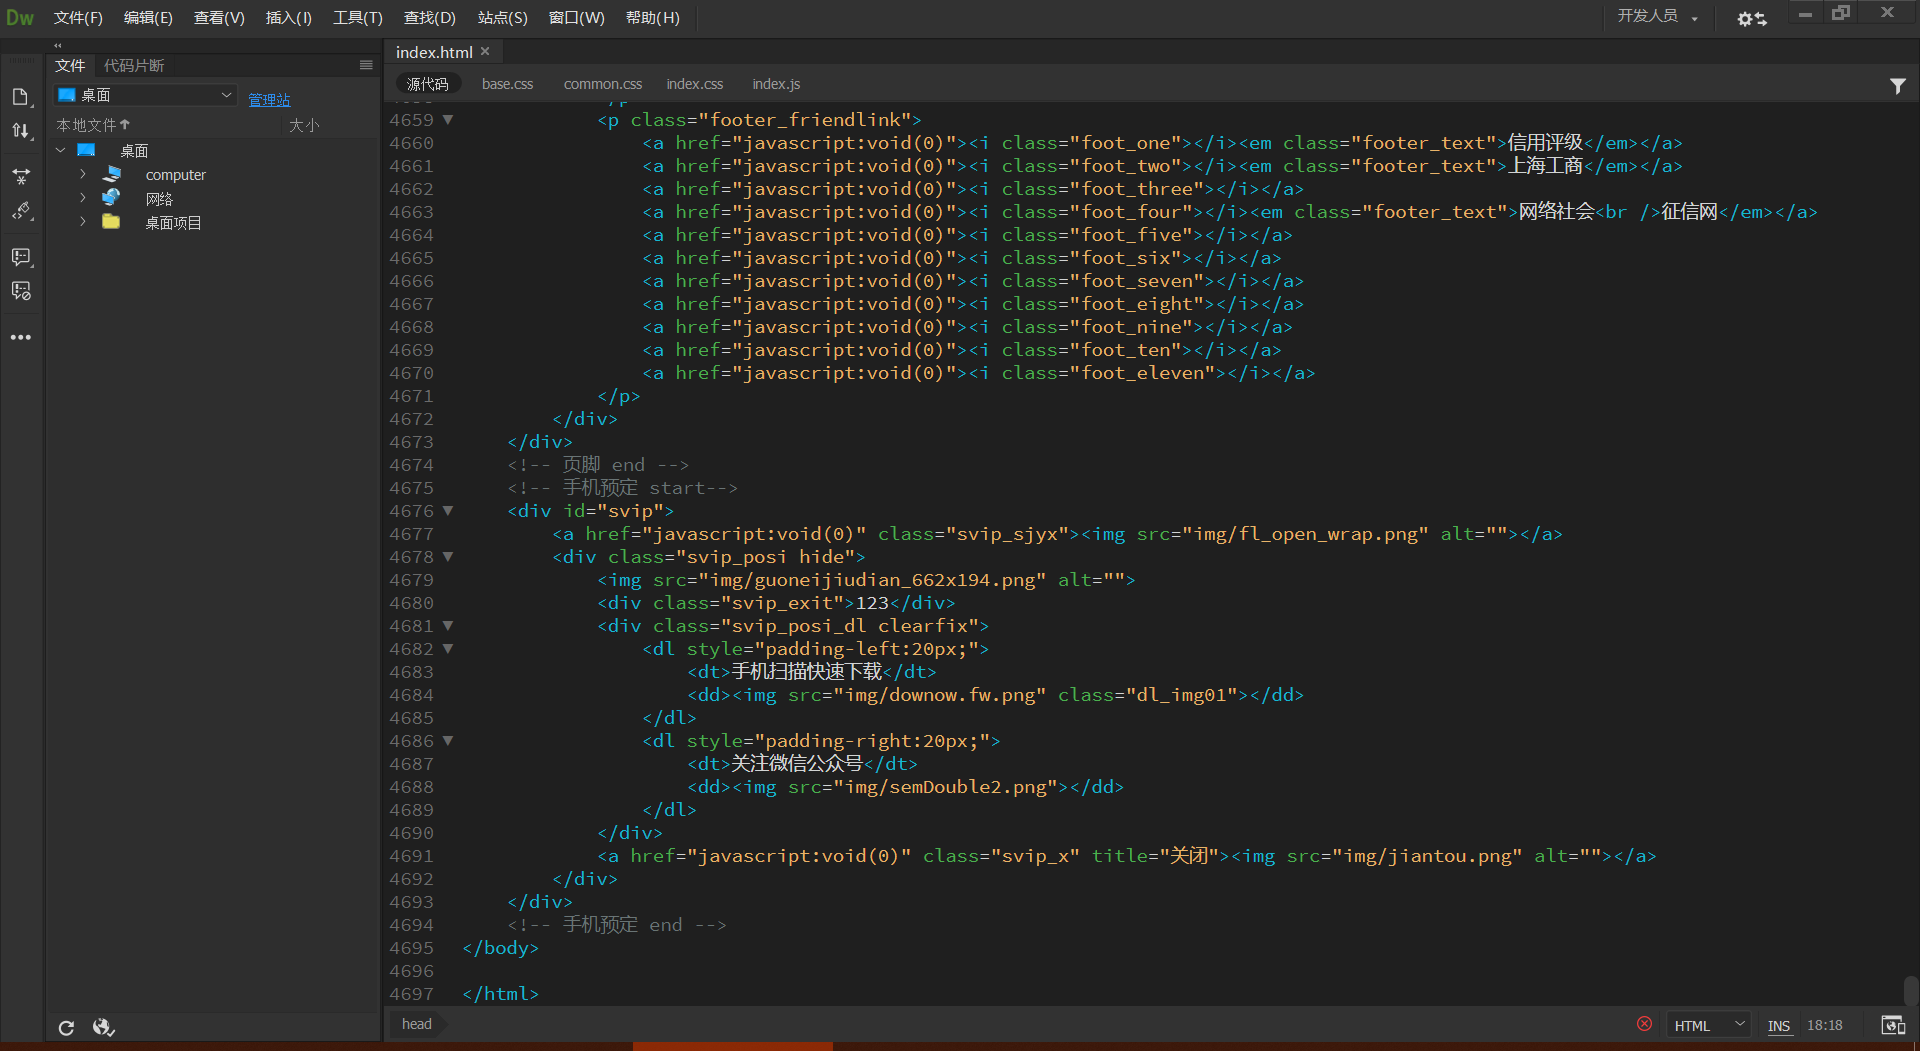1920x1051 pixels.
Task: Collapse the panel with double-arrow icon
Action: pyautogui.click(x=58, y=45)
